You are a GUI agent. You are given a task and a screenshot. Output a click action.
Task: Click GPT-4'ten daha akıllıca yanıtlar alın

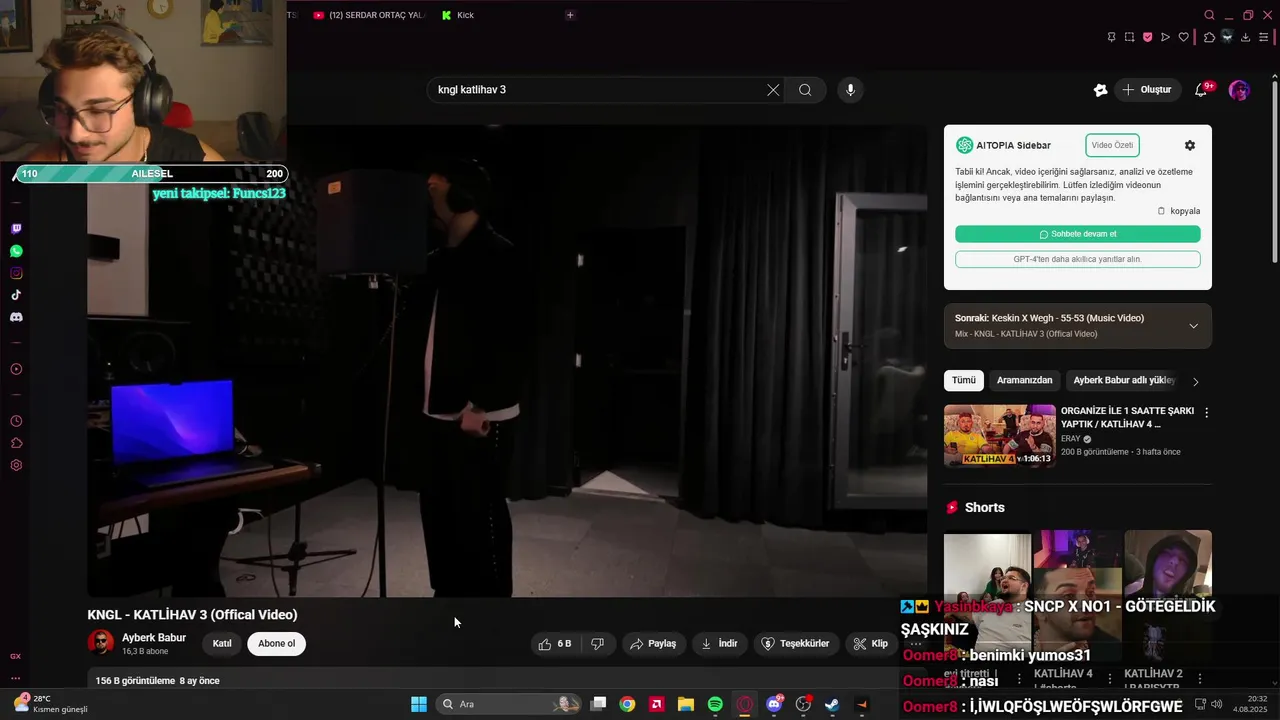point(1077,259)
